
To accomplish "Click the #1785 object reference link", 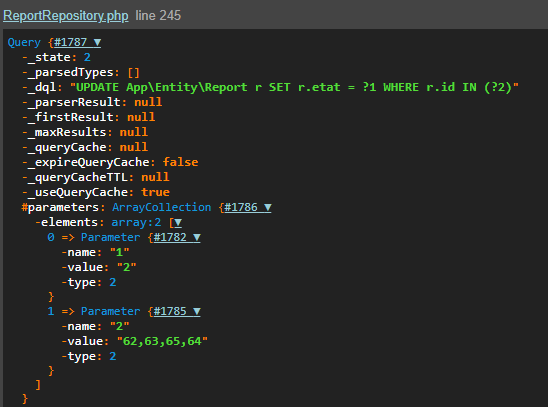I will pyautogui.click(x=170, y=311).
